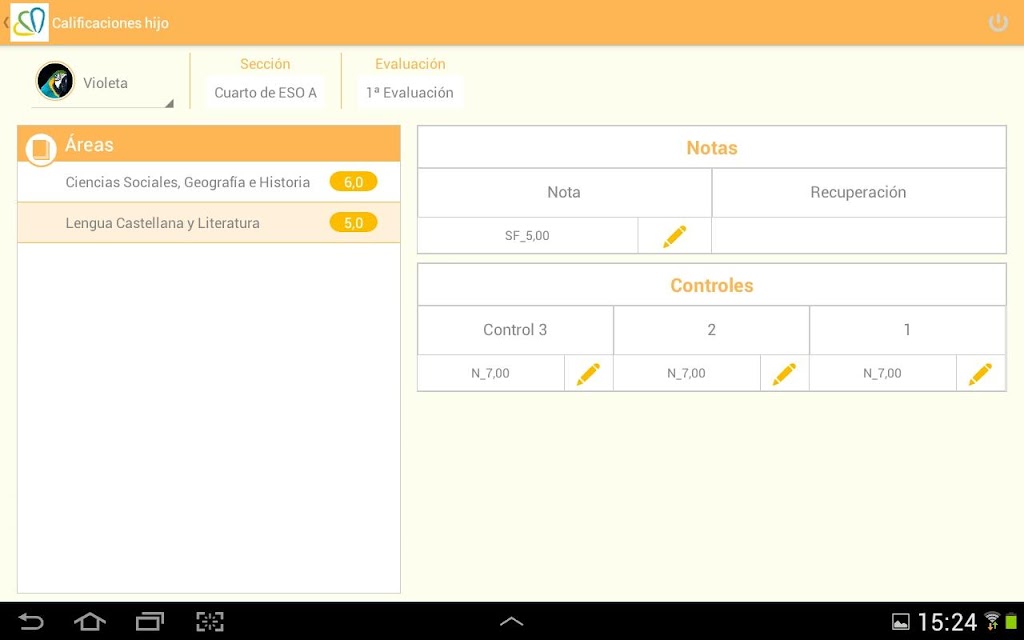Edit the SF_5,00 nota with pencil icon
This screenshot has width=1024, height=640.
click(675, 236)
